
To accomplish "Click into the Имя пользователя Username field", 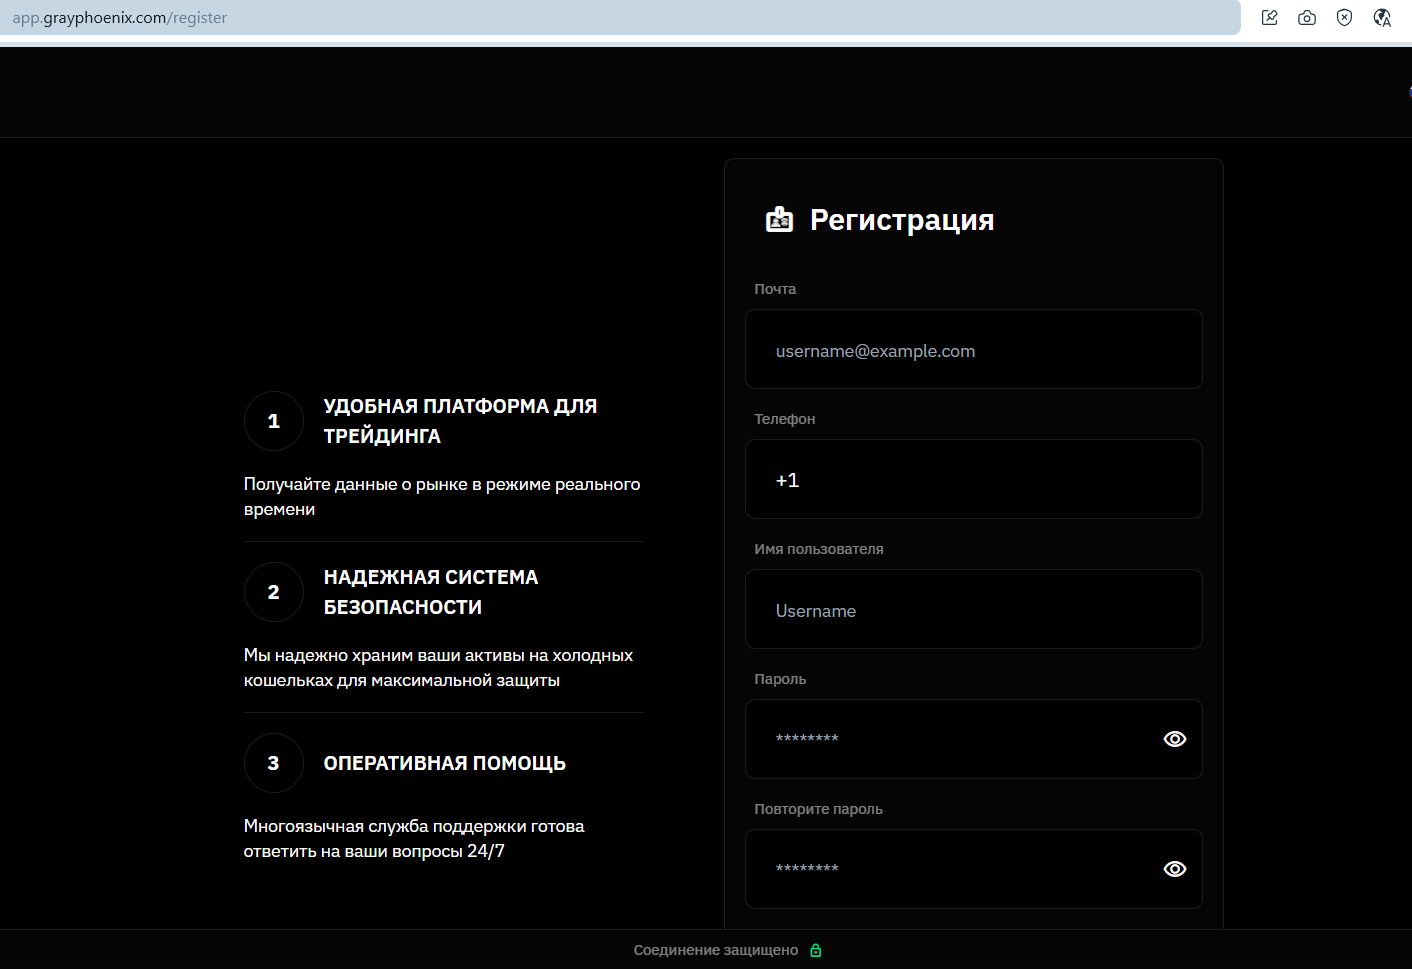I will [x=973, y=610].
